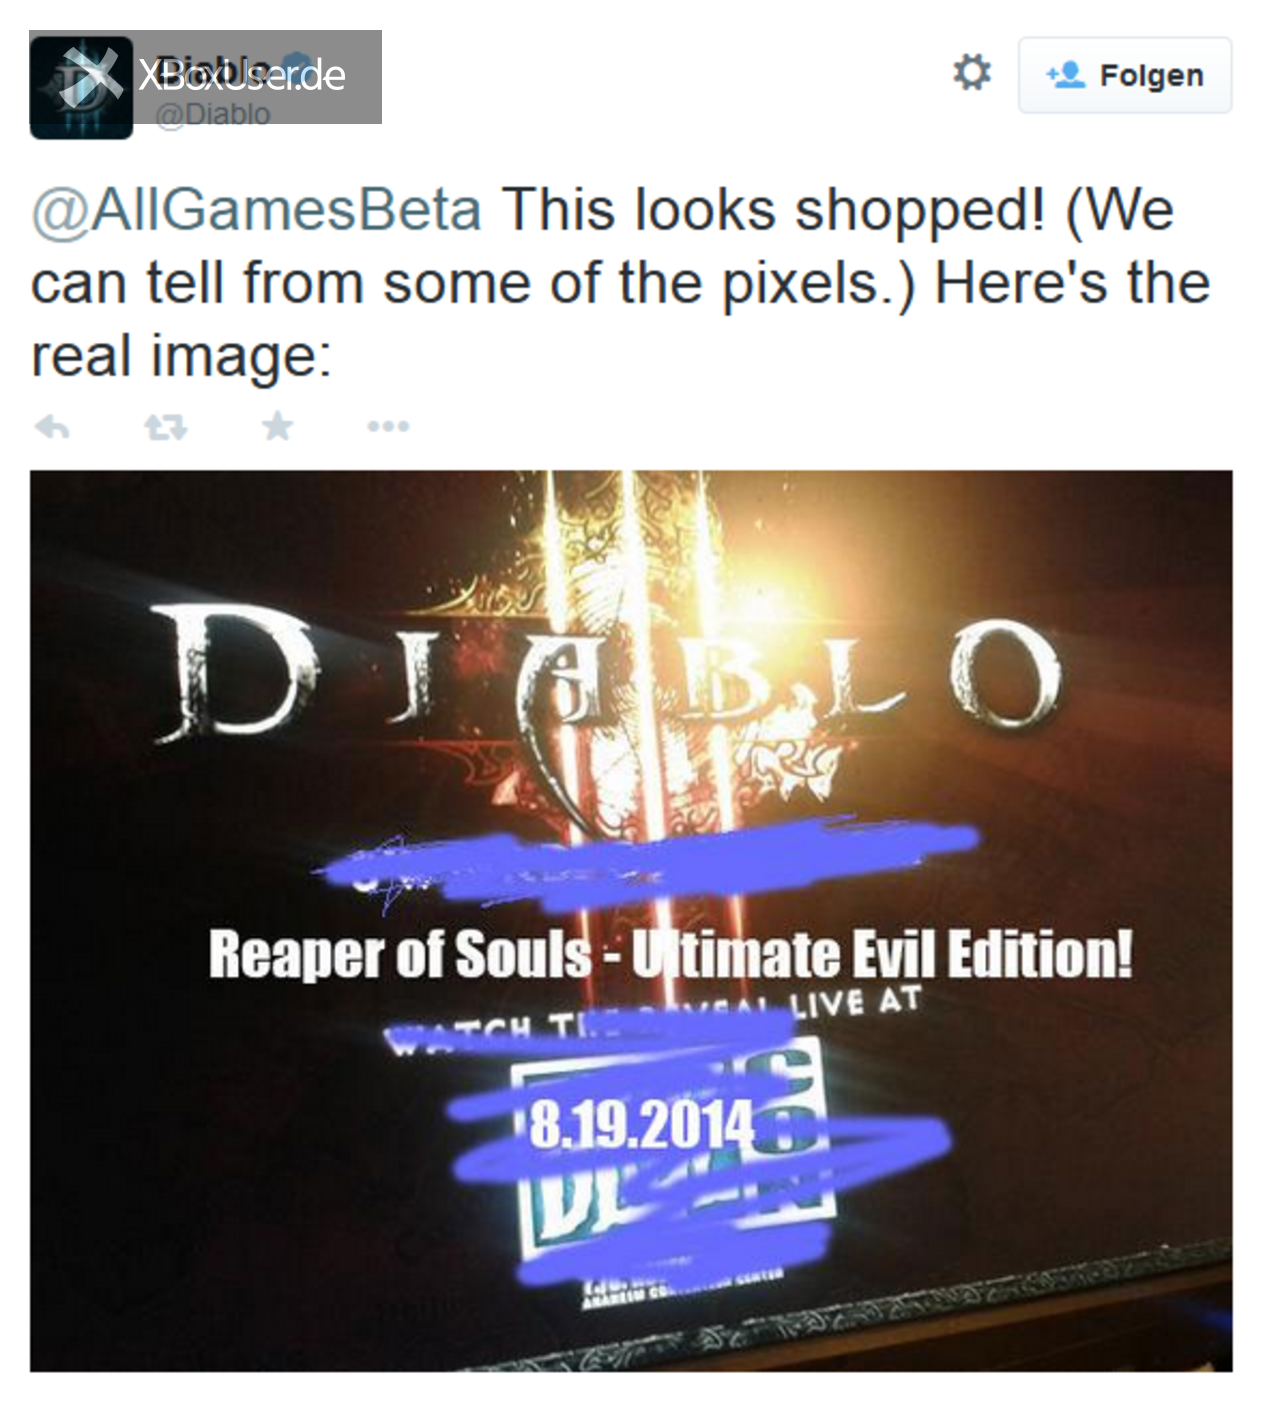1280x1413 pixels.
Task: Click the small convention center text at image bottom
Action: [680, 1288]
